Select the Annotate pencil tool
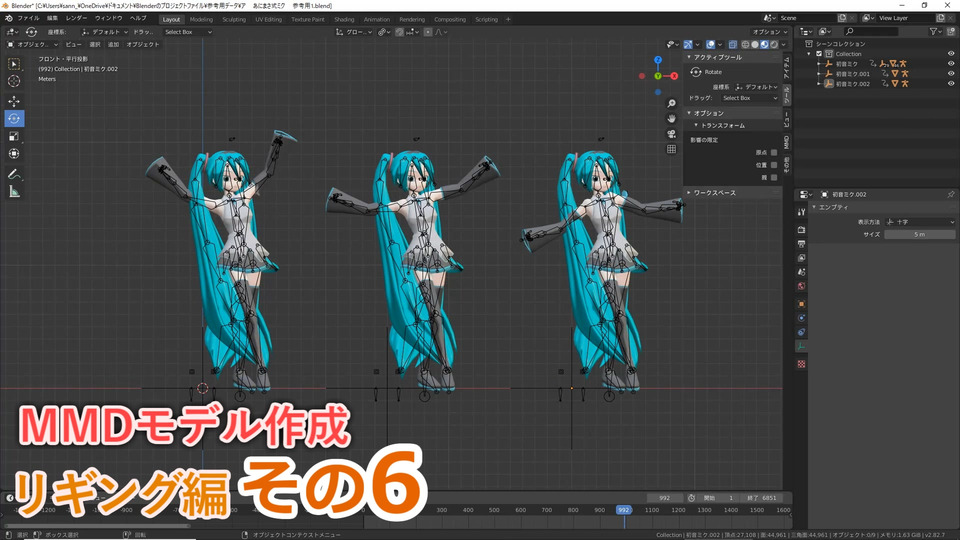 pos(14,174)
